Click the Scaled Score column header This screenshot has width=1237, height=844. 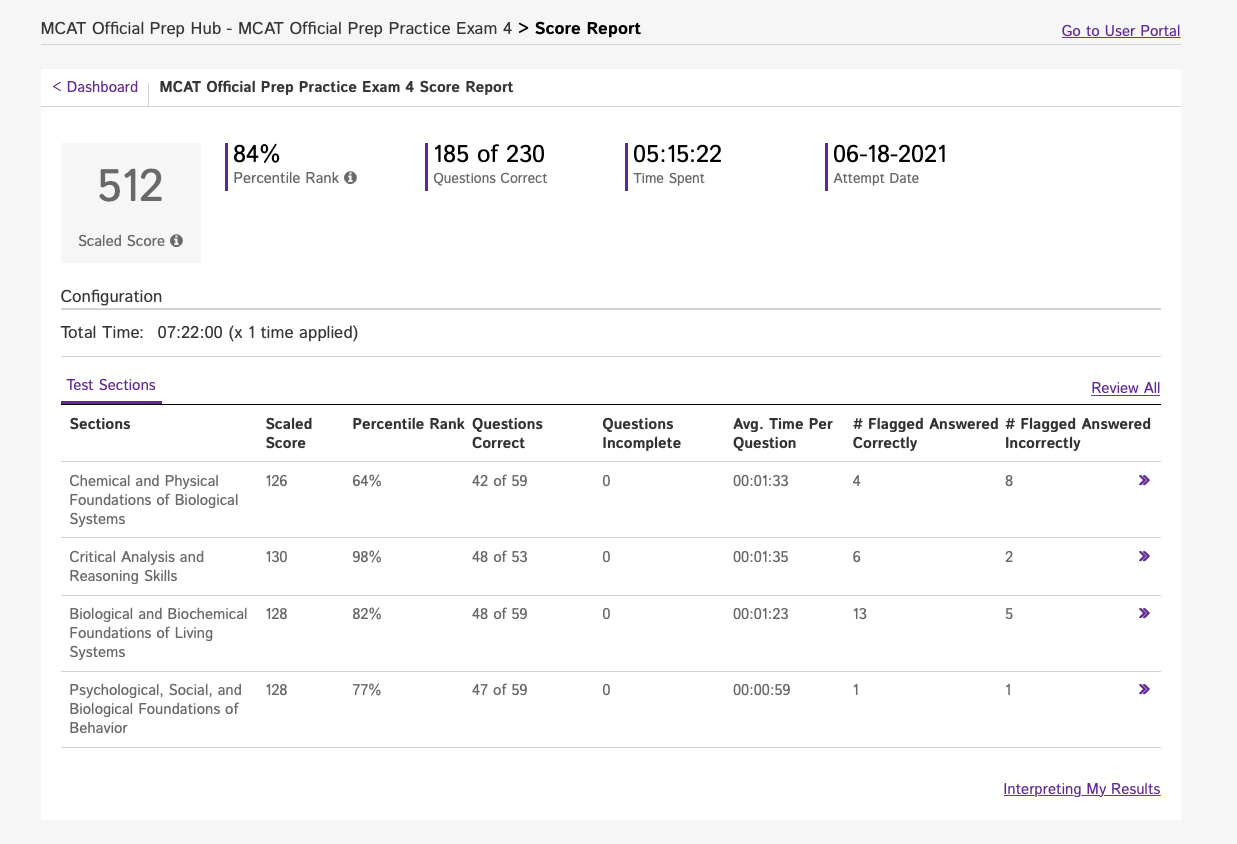click(x=289, y=433)
